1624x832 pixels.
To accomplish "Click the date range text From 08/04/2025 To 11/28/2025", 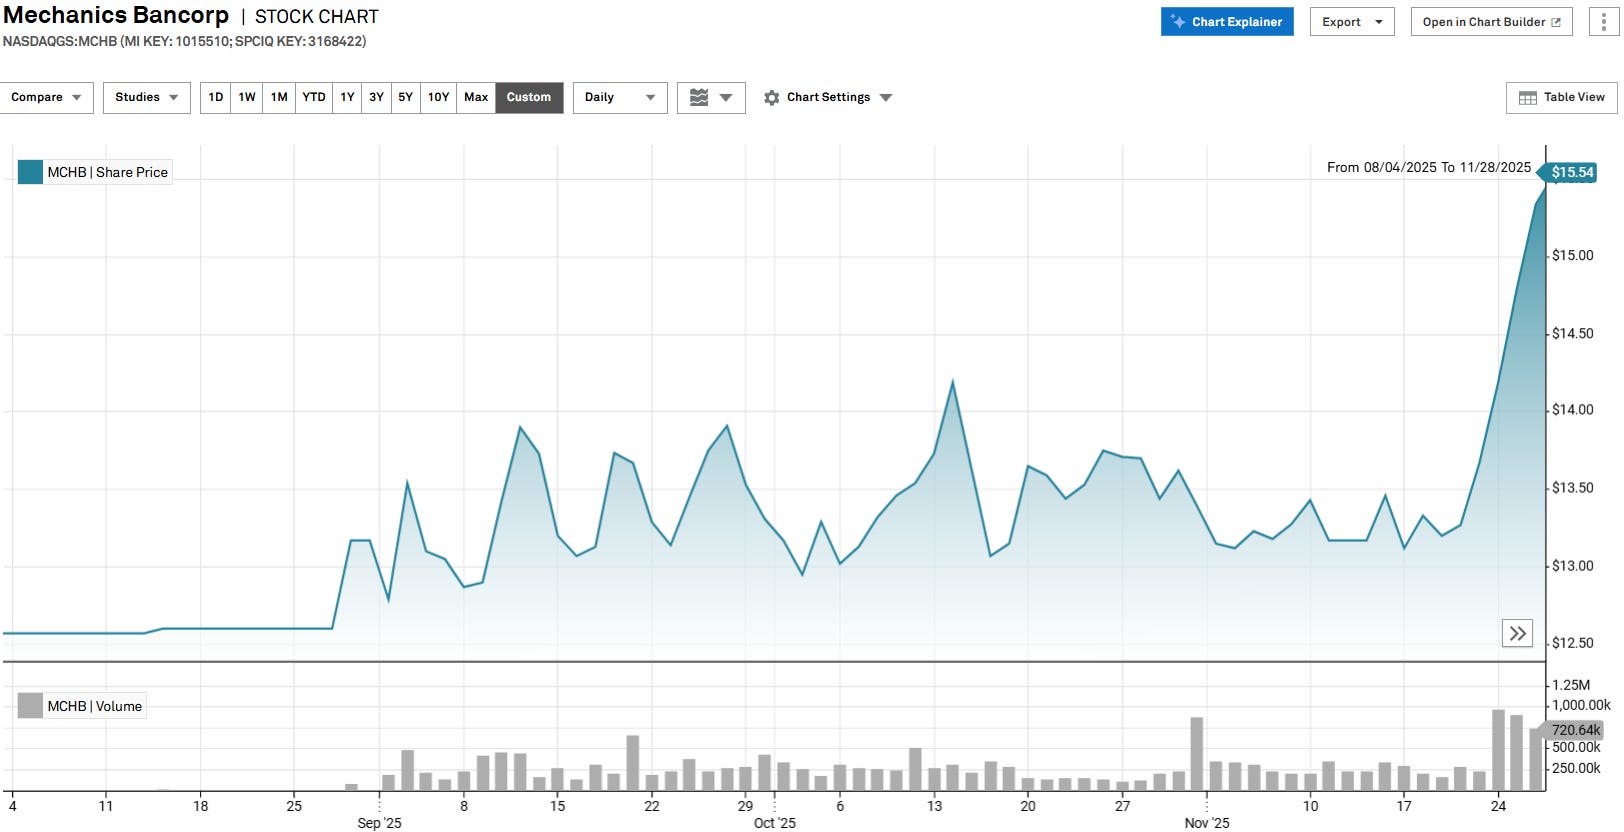I will tap(1429, 167).
